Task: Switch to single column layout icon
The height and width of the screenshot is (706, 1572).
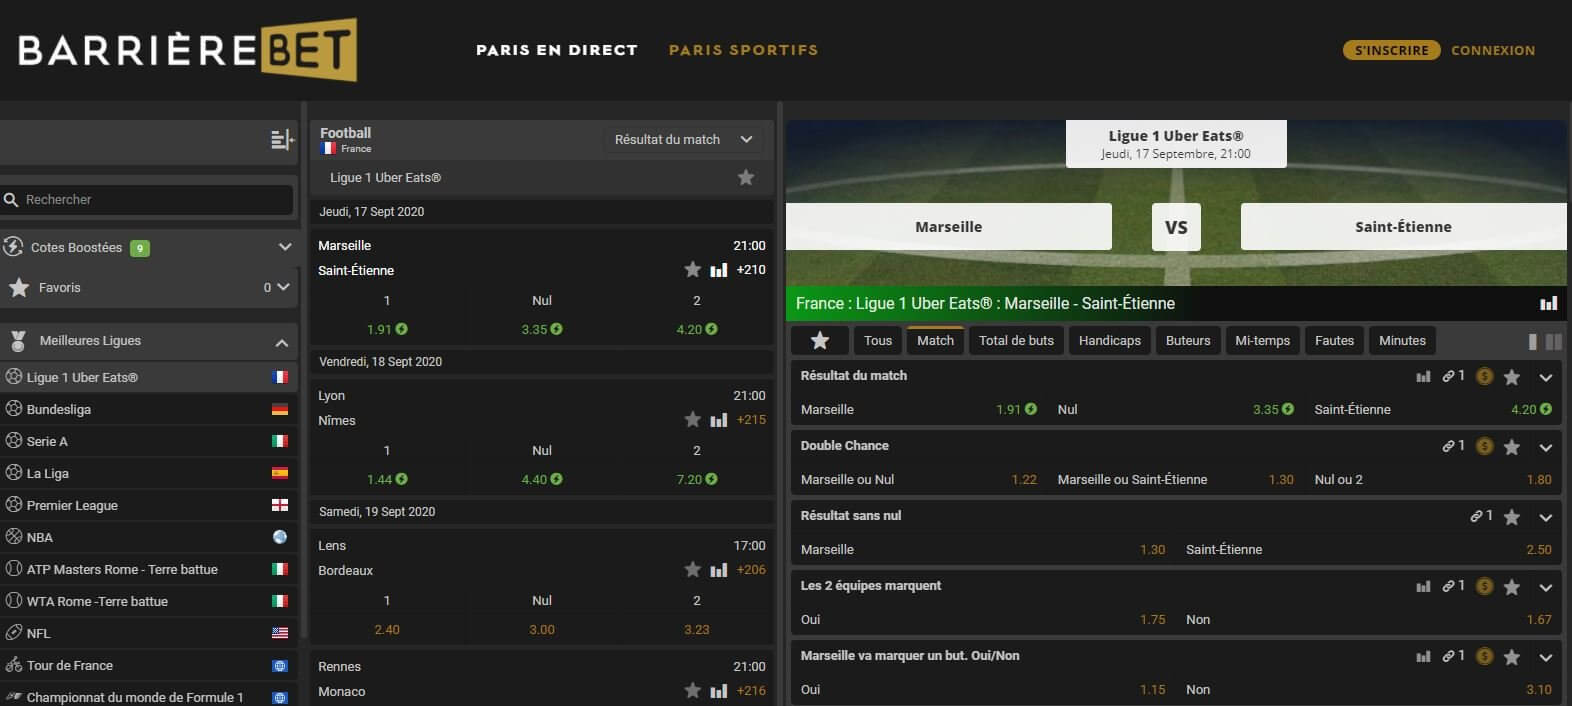Action: [1532, 341]
